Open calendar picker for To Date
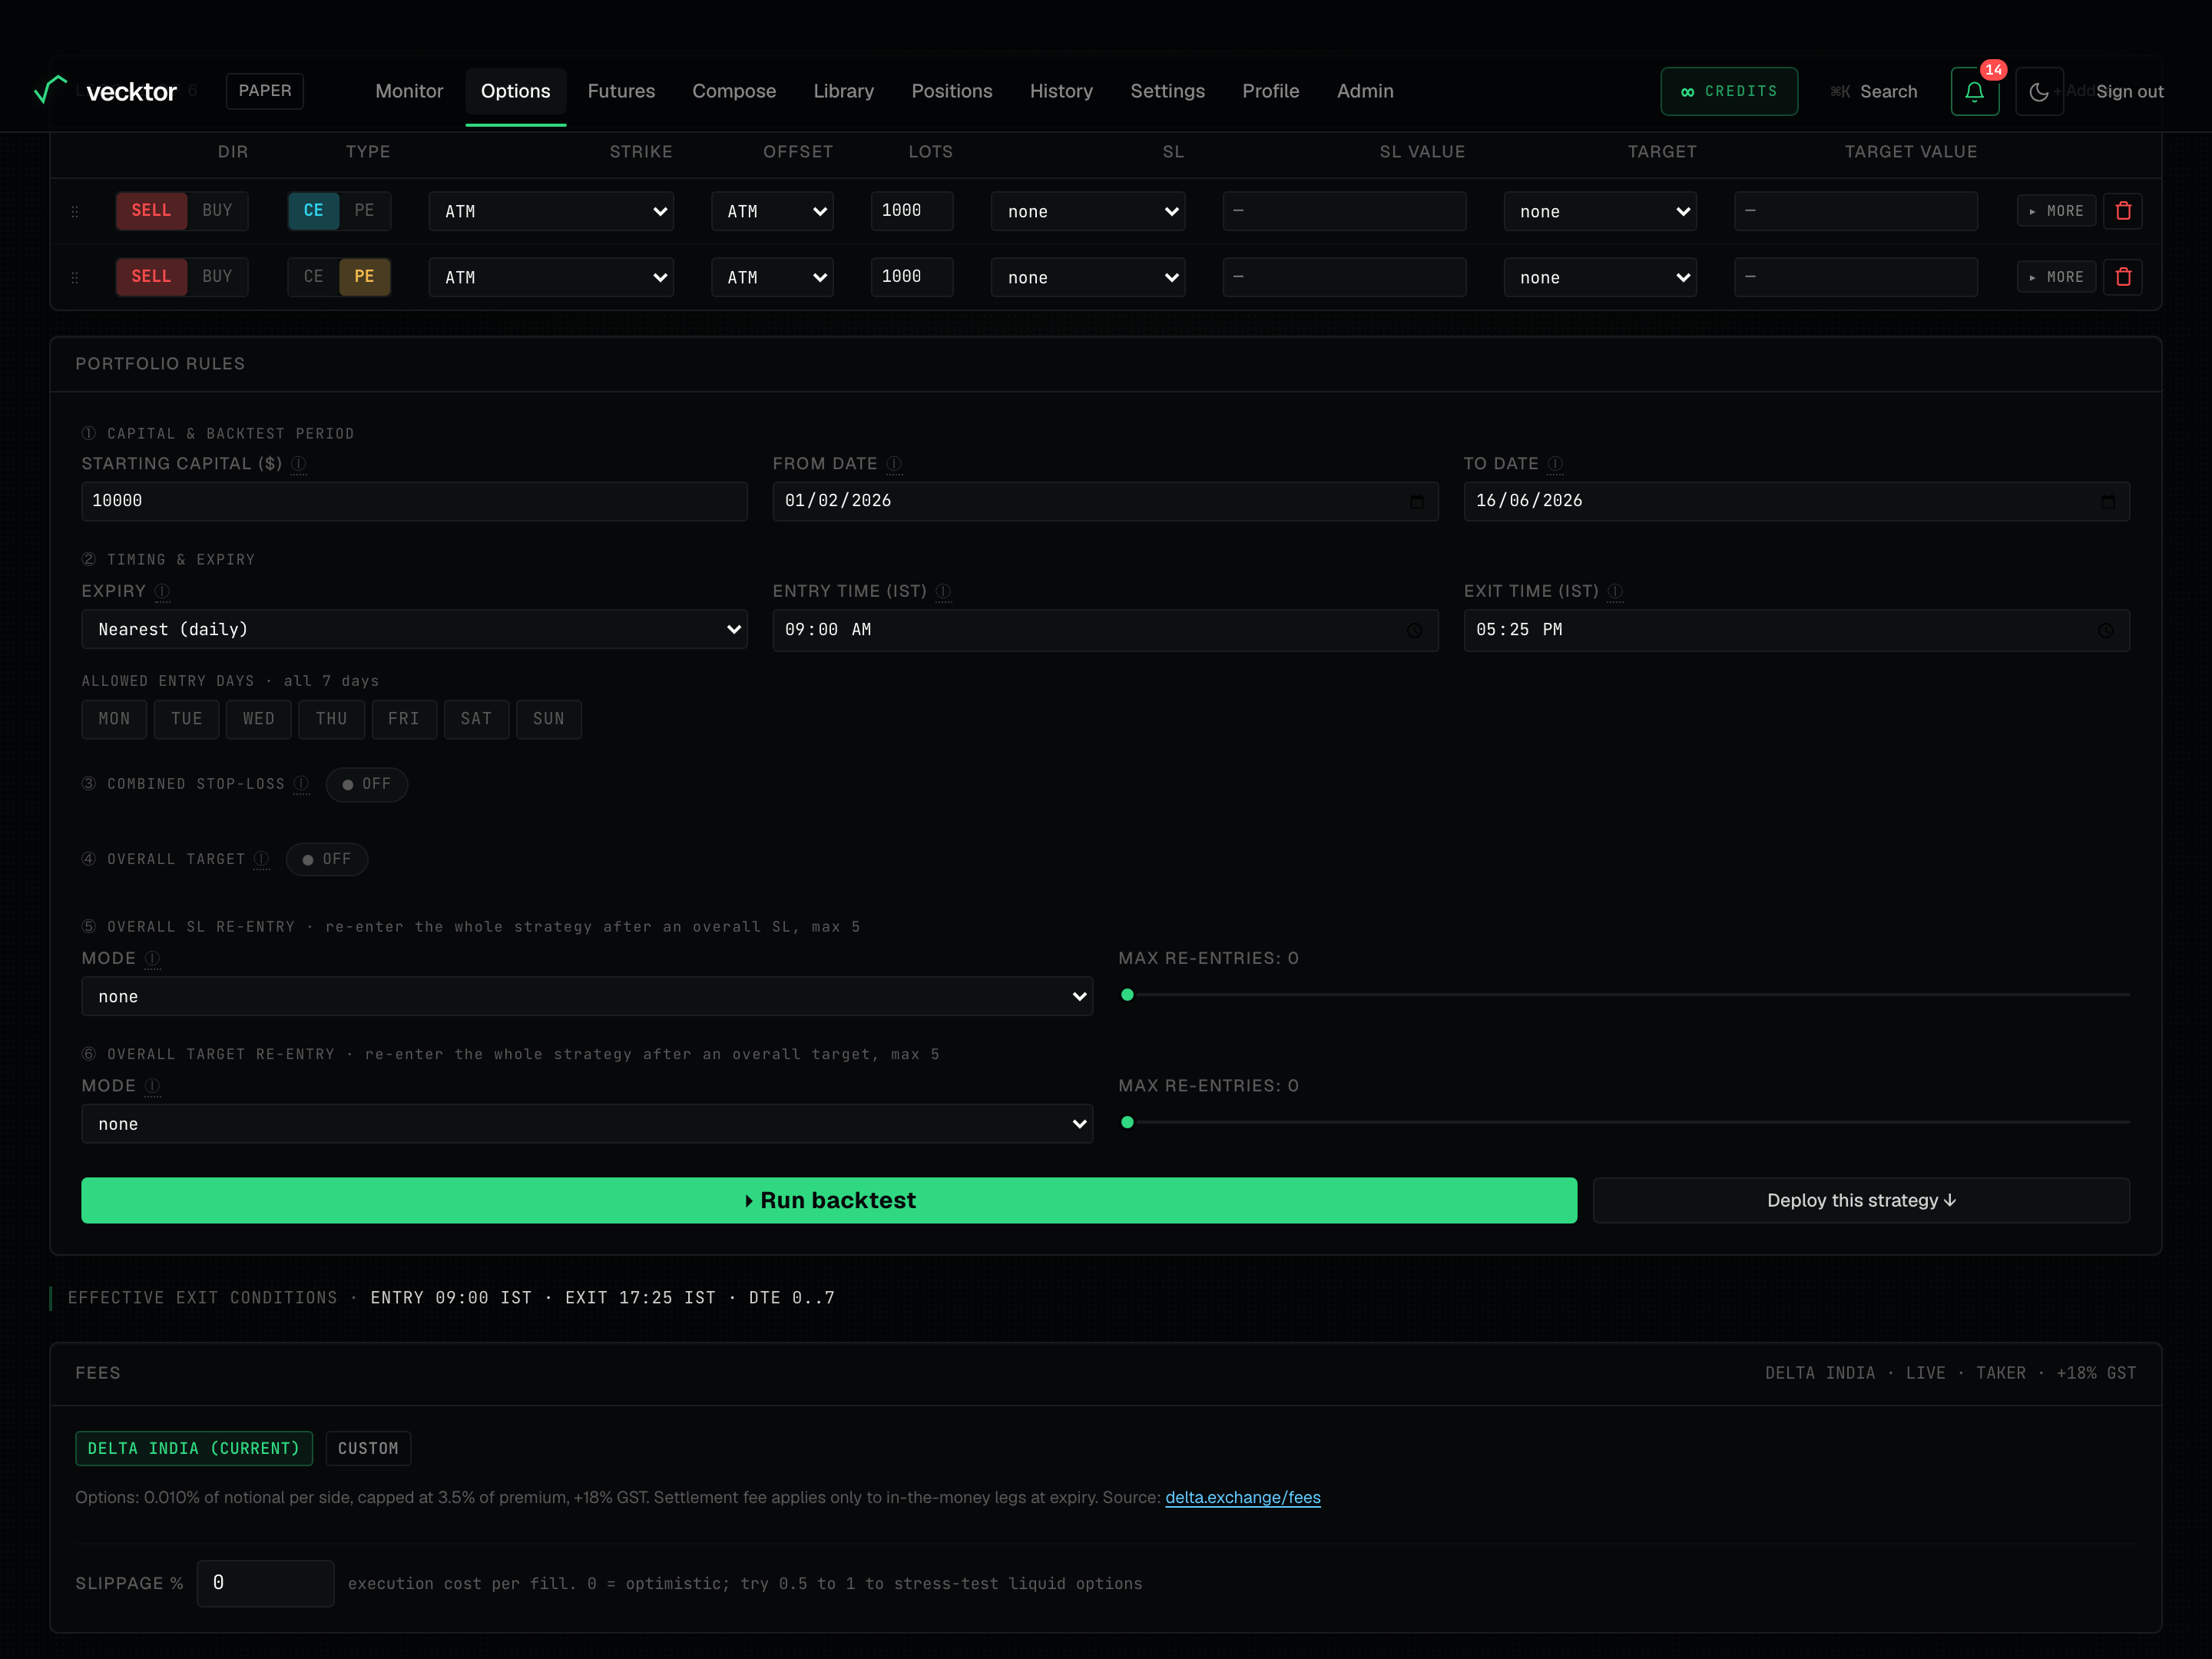 (2108, 501)
